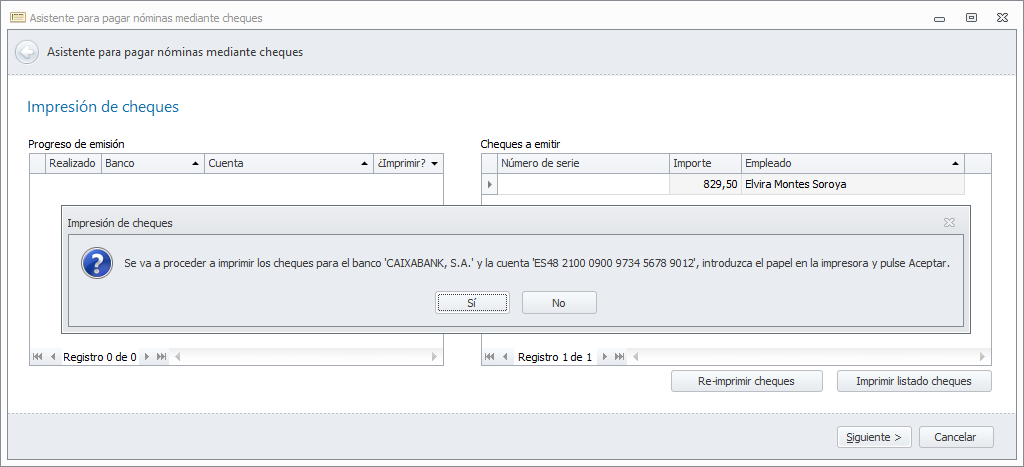
Task: Proceed with Siguiente button
Action: pos(874,437)
